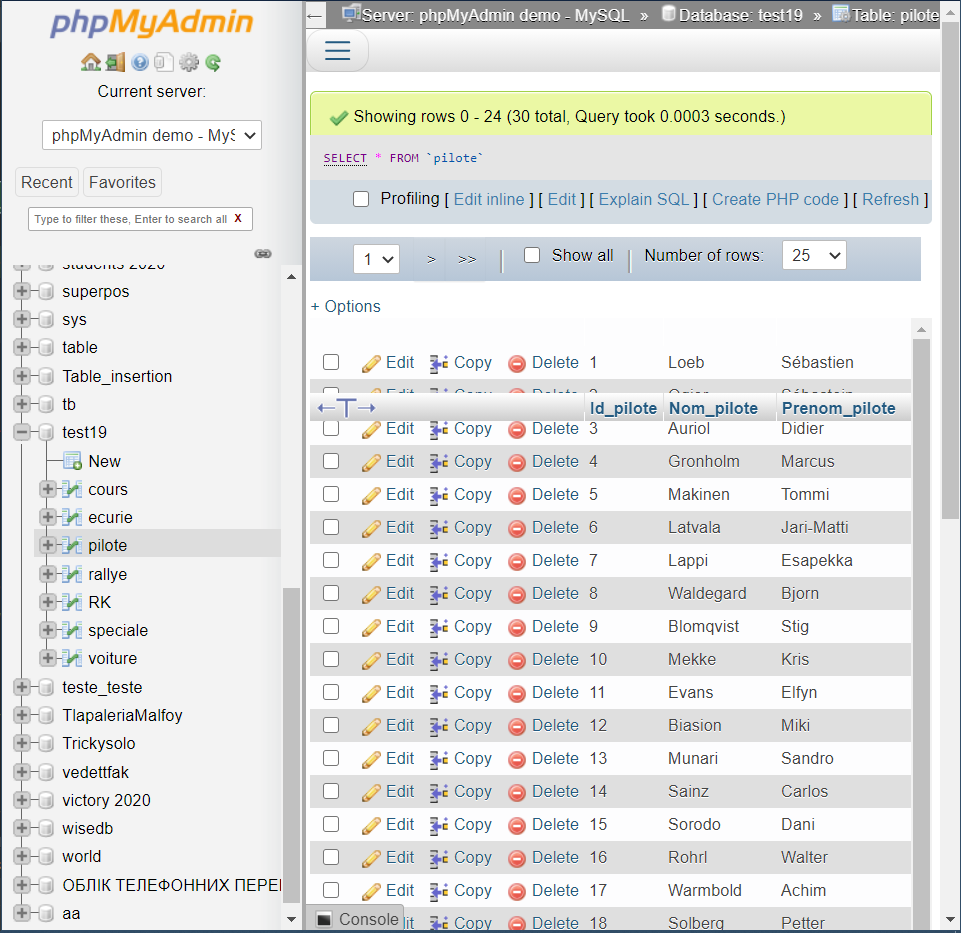
Task: Open the Current server dropdown
Action: (x=152, y=135)
